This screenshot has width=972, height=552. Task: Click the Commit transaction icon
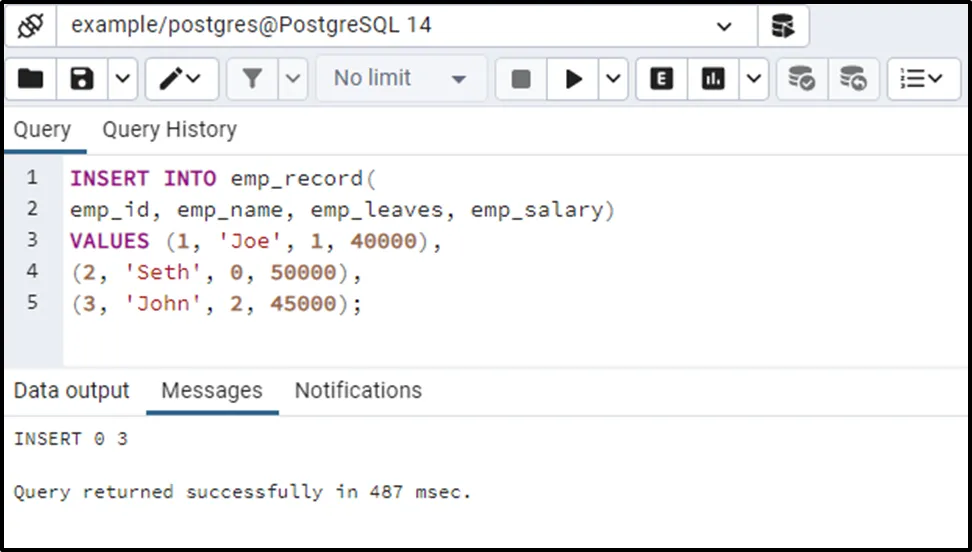point(802,78)
